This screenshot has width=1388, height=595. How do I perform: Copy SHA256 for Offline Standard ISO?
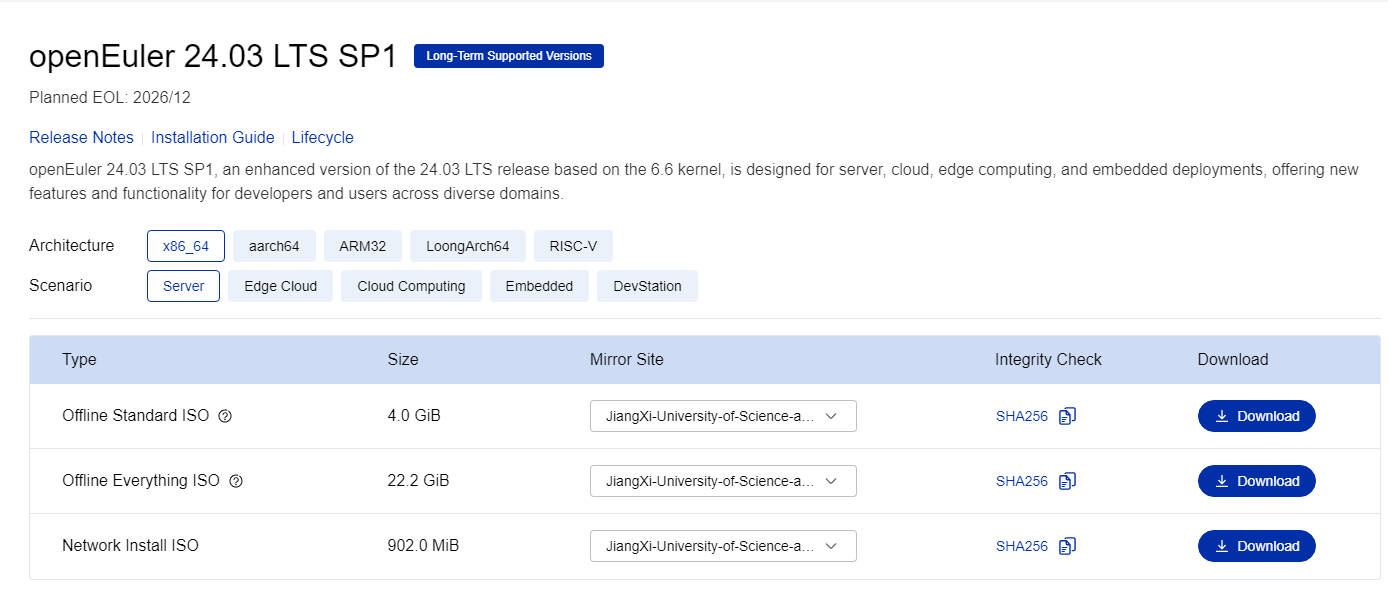click(x=1067, y=416)
